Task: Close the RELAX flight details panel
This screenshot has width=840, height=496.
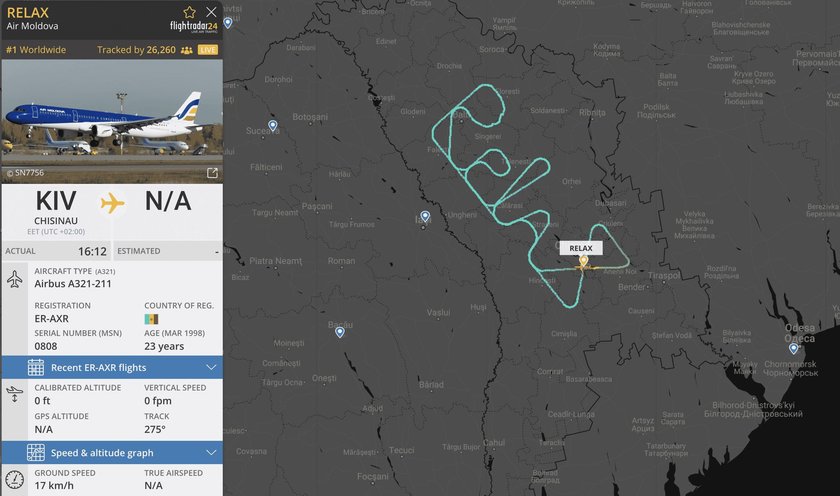Action: click(x=211, y=12)
